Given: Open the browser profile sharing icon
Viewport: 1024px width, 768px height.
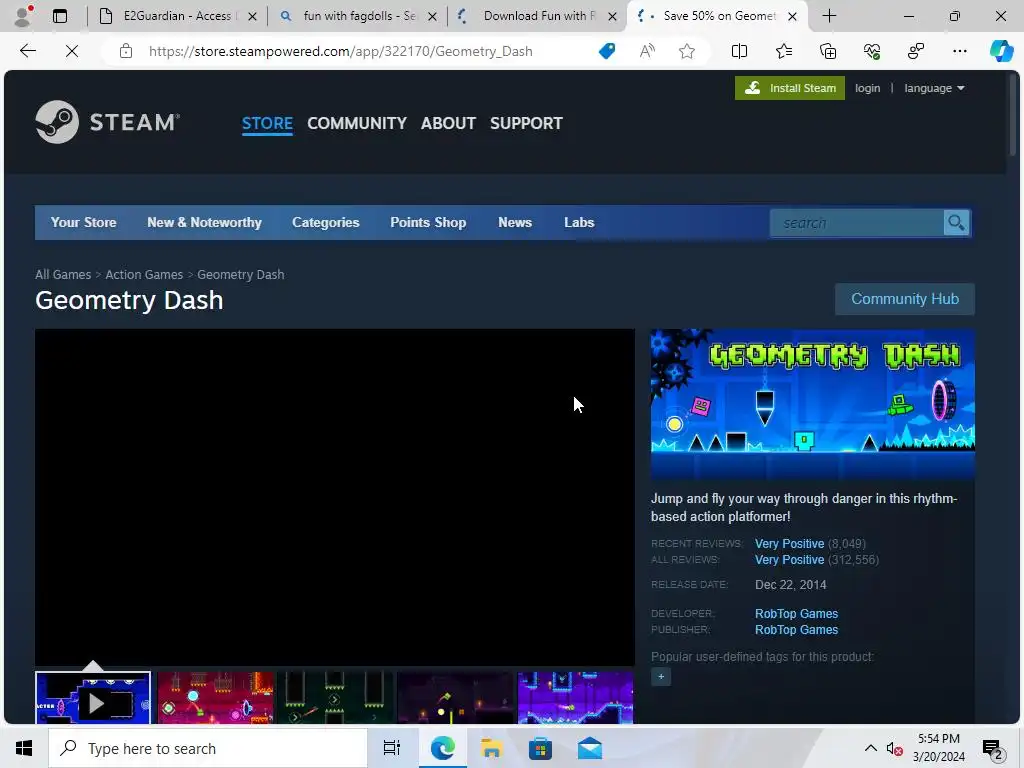Looking at the screenshot, I should pos(916,51).
